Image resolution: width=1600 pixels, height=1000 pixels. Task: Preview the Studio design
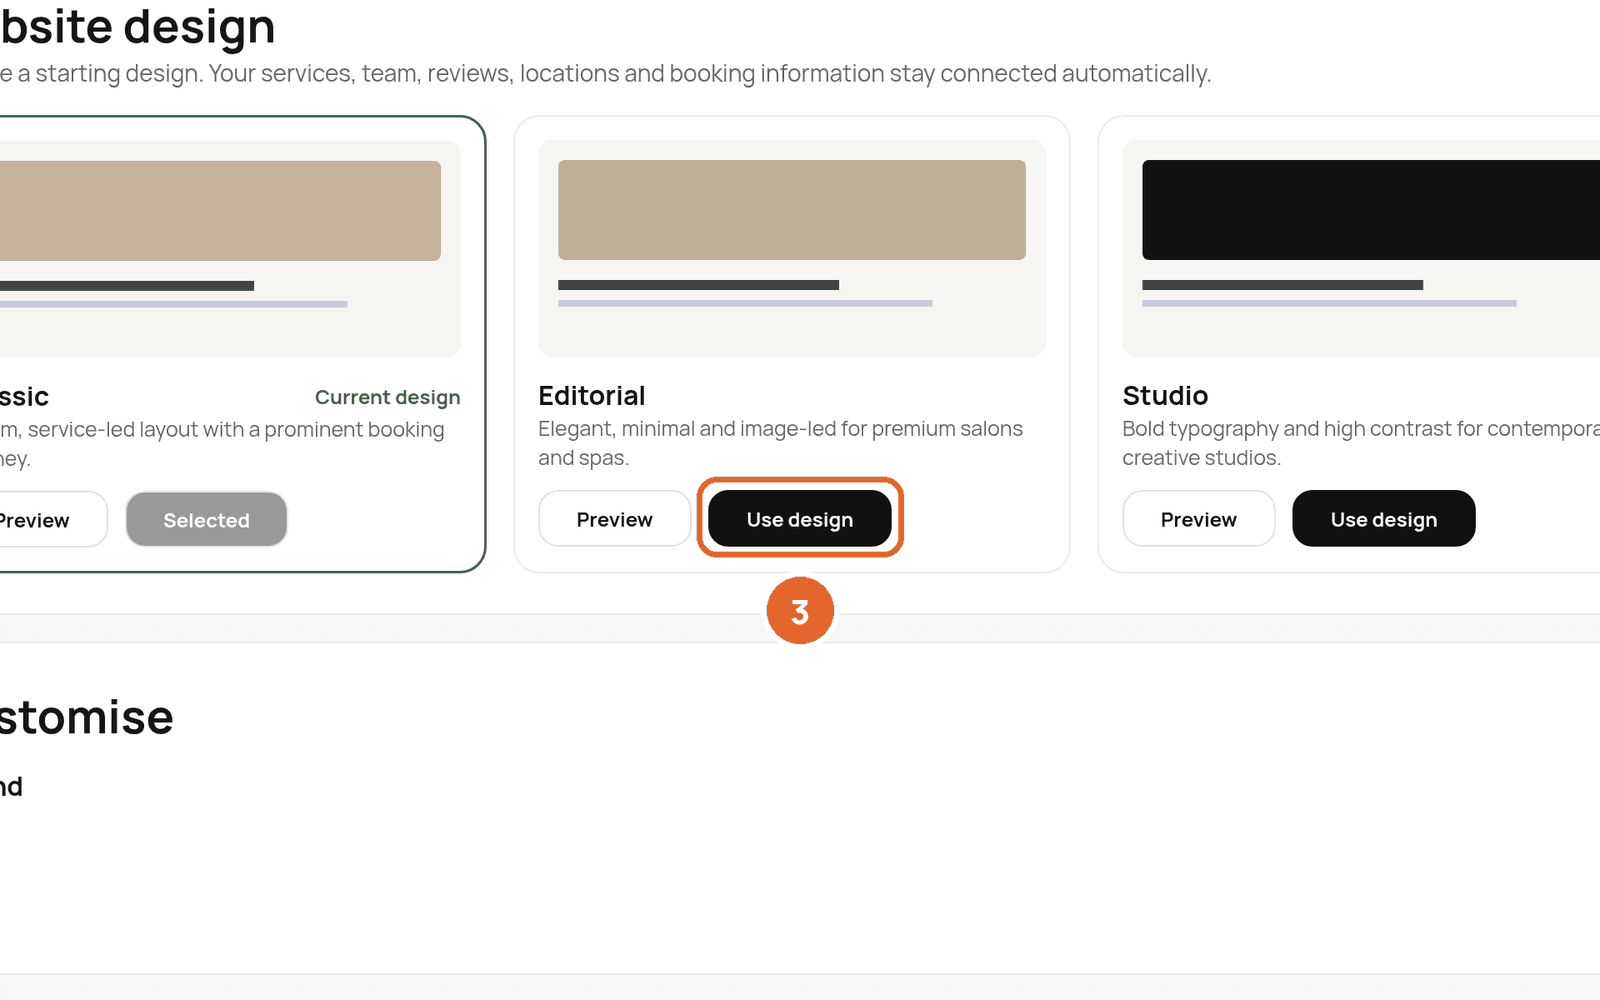(1198, 519)
